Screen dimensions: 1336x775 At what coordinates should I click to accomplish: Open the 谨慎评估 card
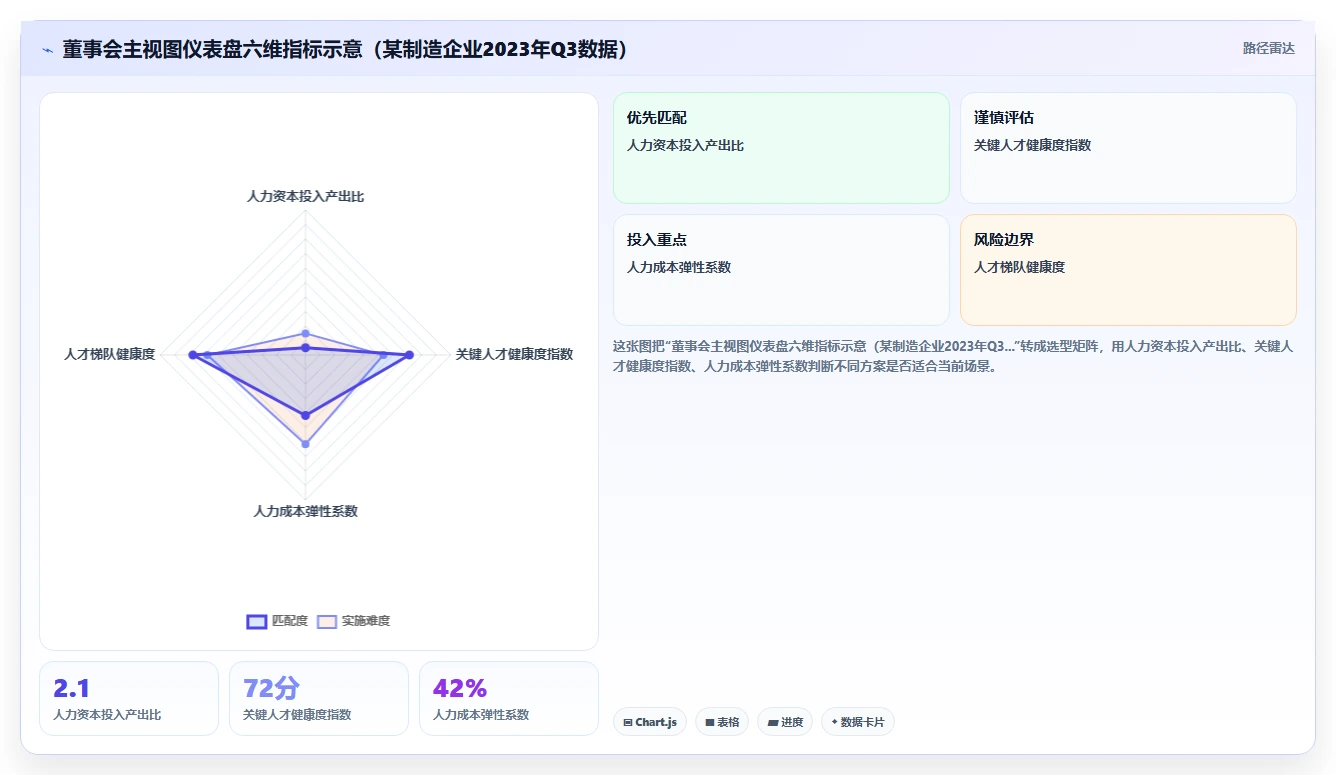(1128, 148)
